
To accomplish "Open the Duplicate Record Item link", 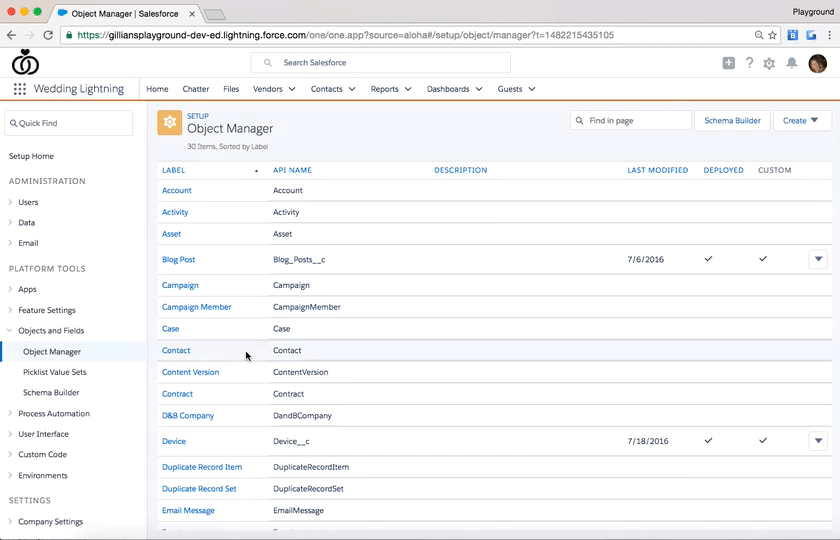I will (202, 467).
